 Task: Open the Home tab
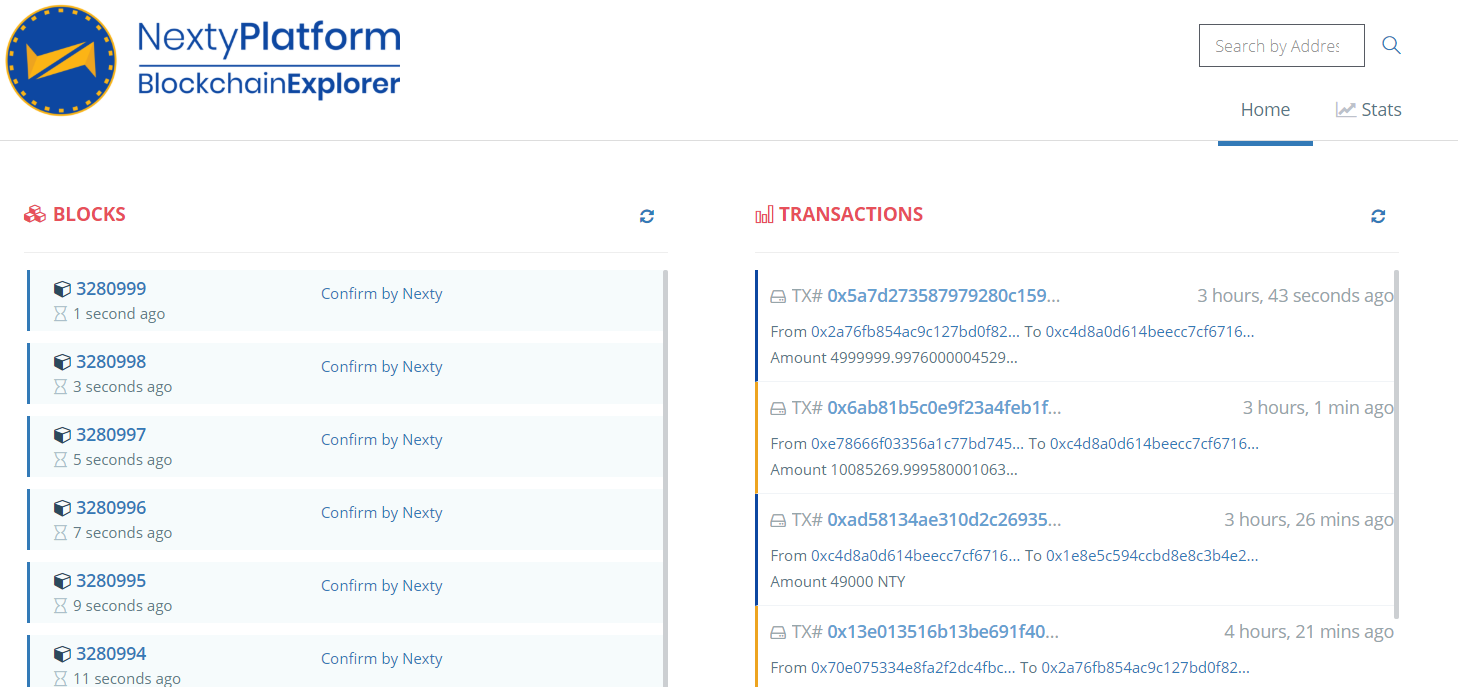tap(1265, 110)
